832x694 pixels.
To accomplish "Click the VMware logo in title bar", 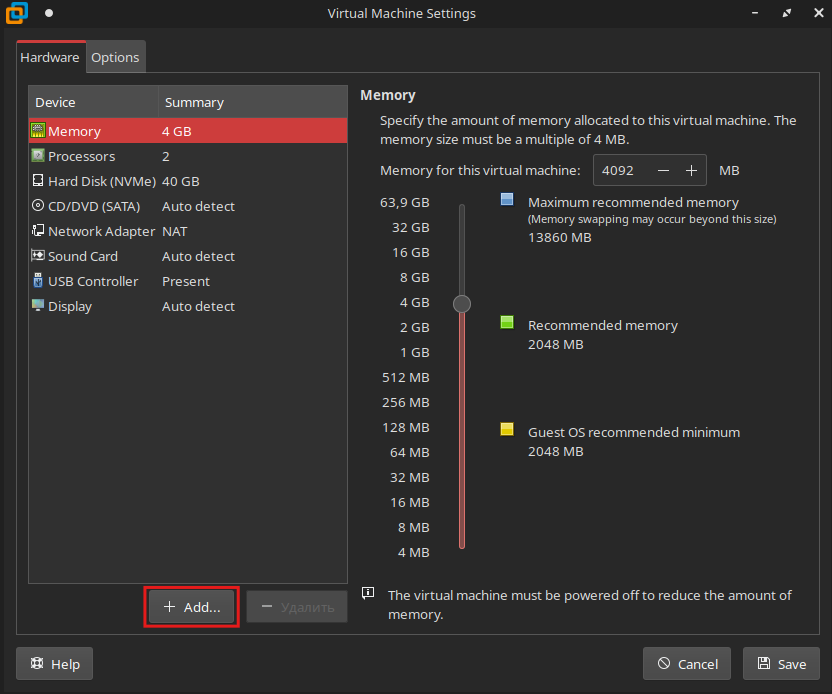I will [16, 14].
